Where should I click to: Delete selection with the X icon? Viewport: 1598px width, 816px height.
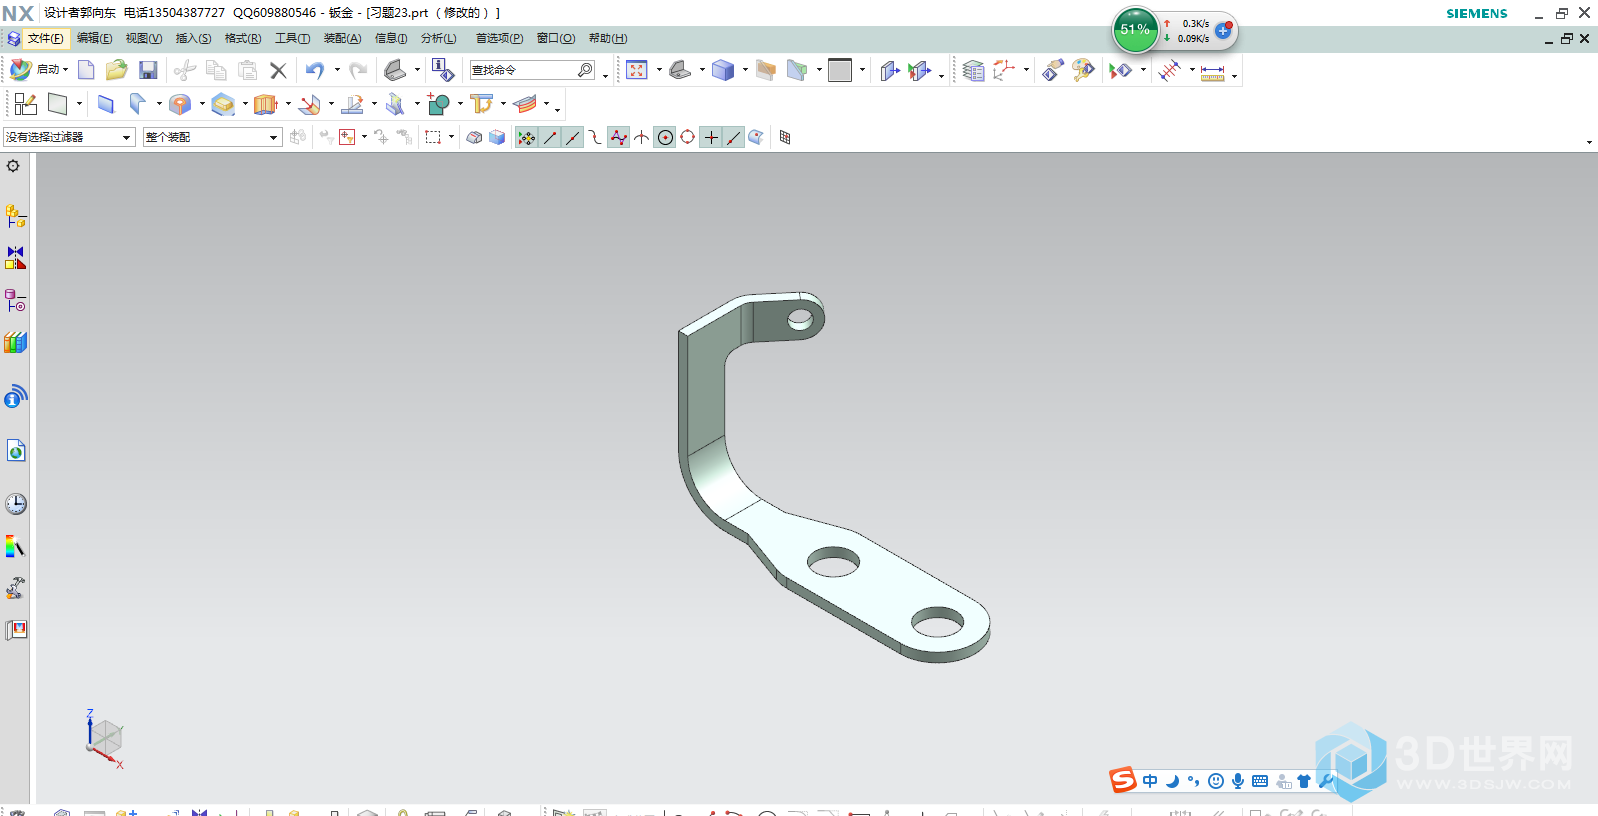pyautogui.click(x=278, y=70)
